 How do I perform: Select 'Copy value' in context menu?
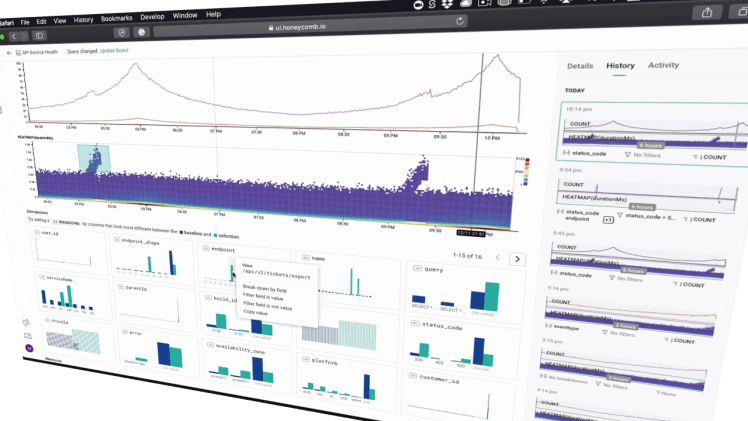tap(255, 313)
